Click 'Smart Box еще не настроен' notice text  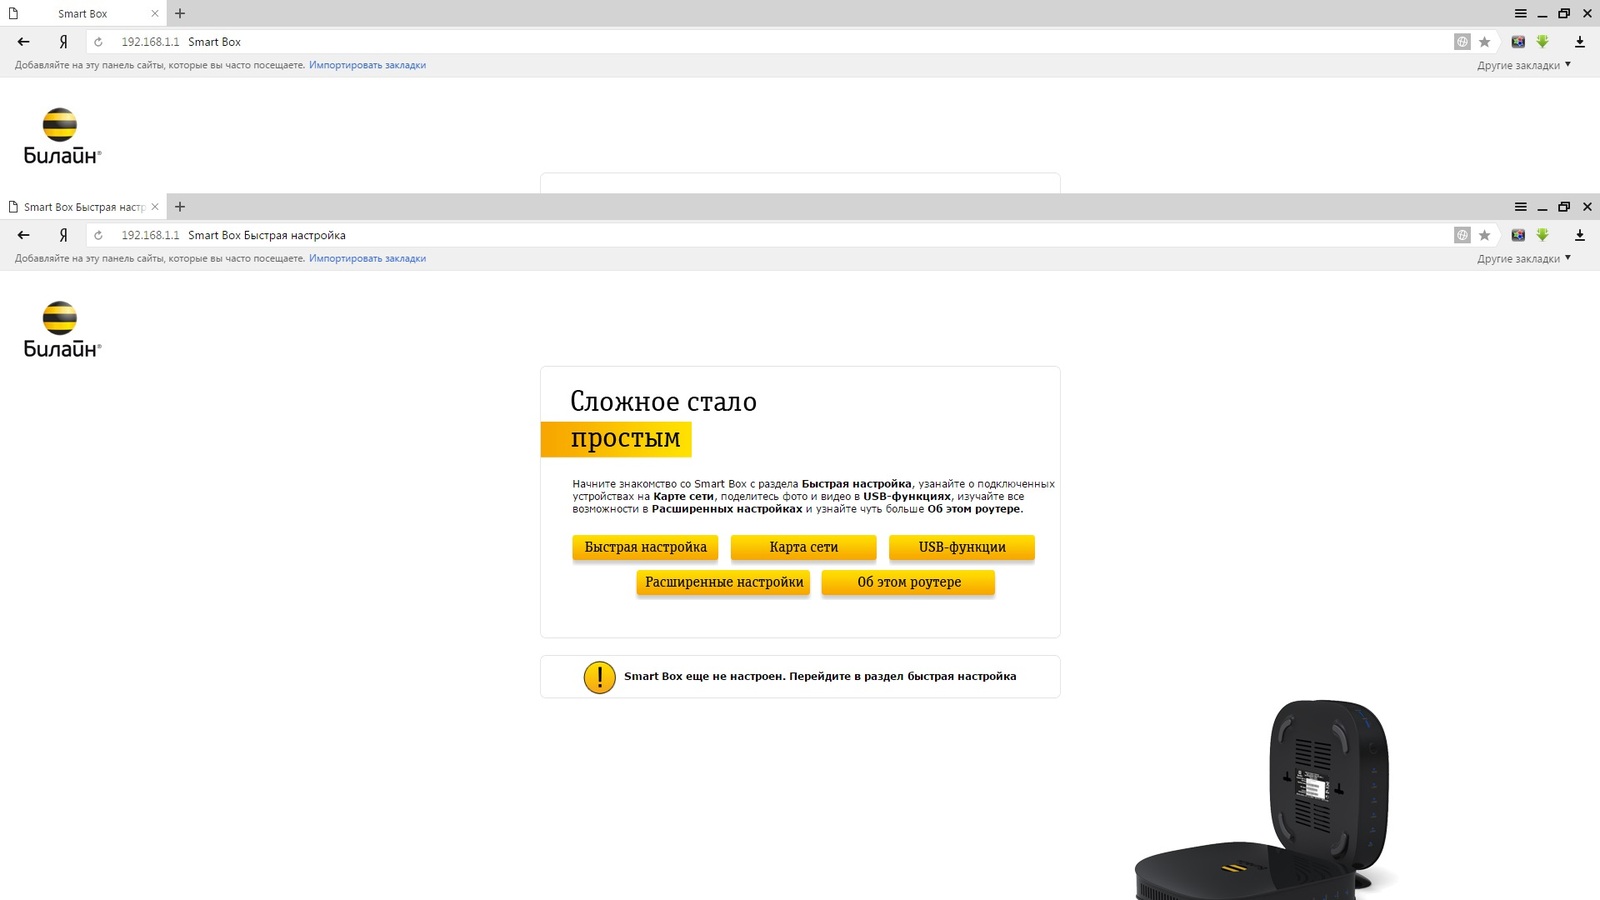point(820,677)
